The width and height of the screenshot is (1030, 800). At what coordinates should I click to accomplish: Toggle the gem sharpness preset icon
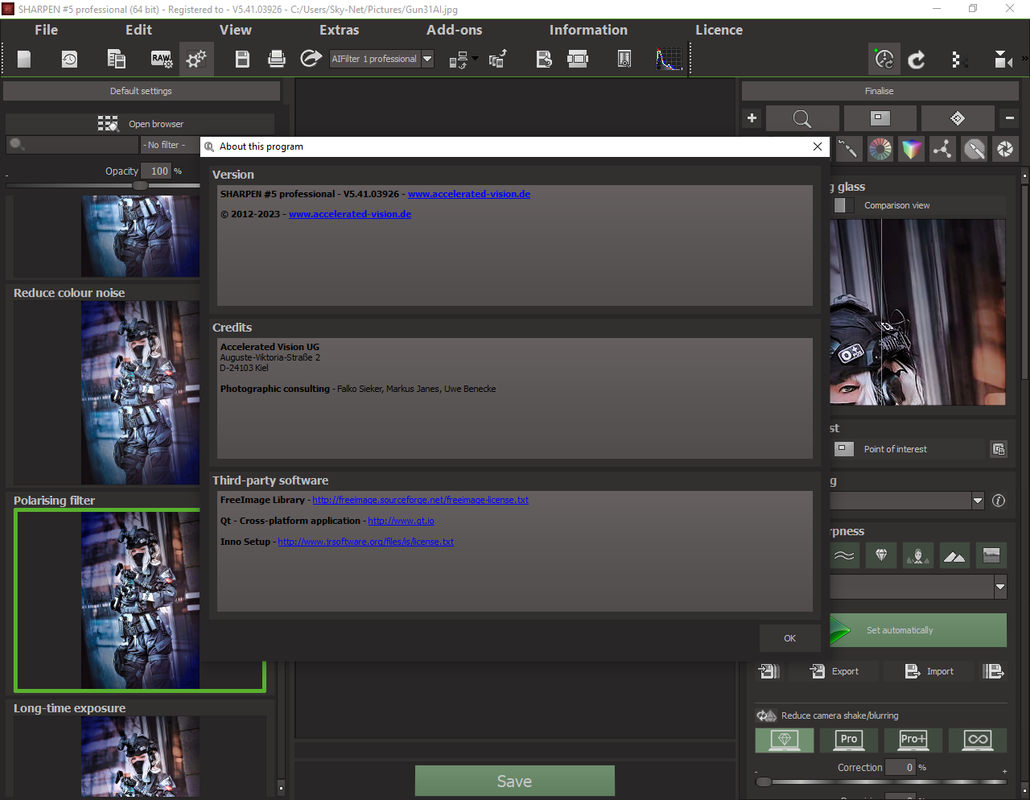click(881, 556)
